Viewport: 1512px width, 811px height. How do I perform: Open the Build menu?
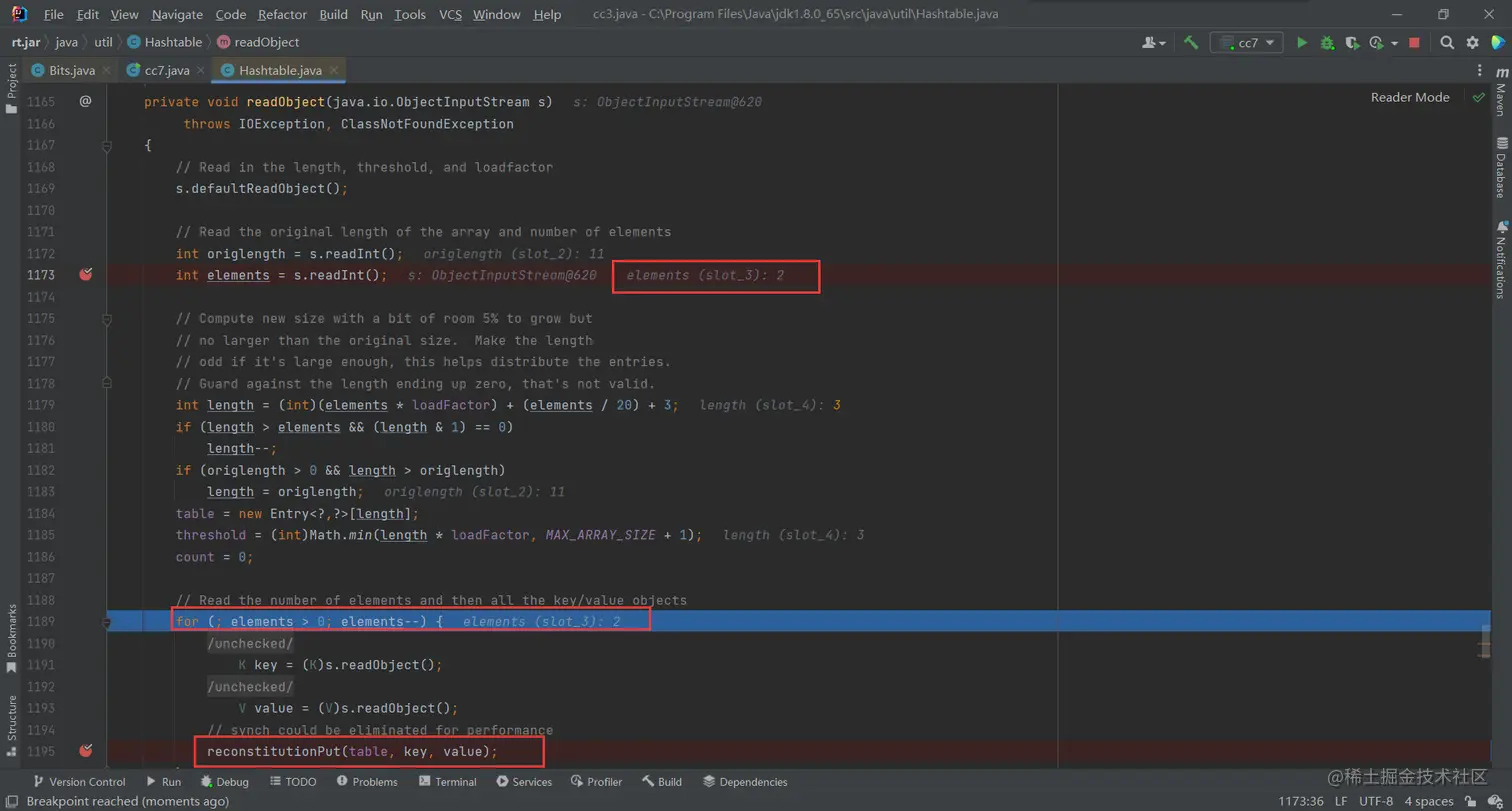point(334,15)
